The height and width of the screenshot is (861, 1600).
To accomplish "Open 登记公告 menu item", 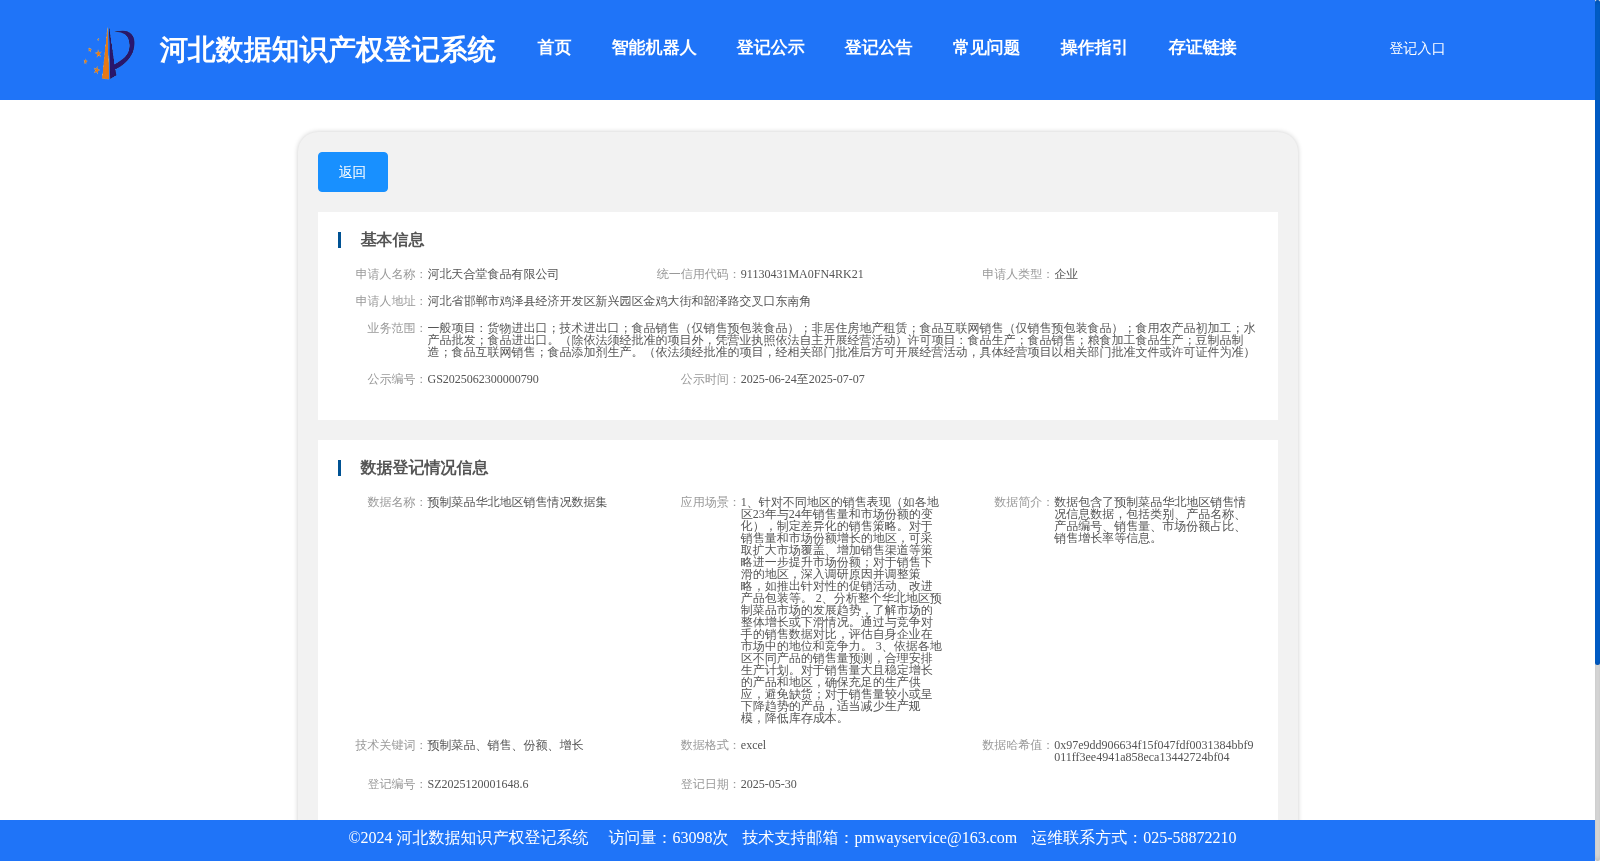I will pos(878,48).
